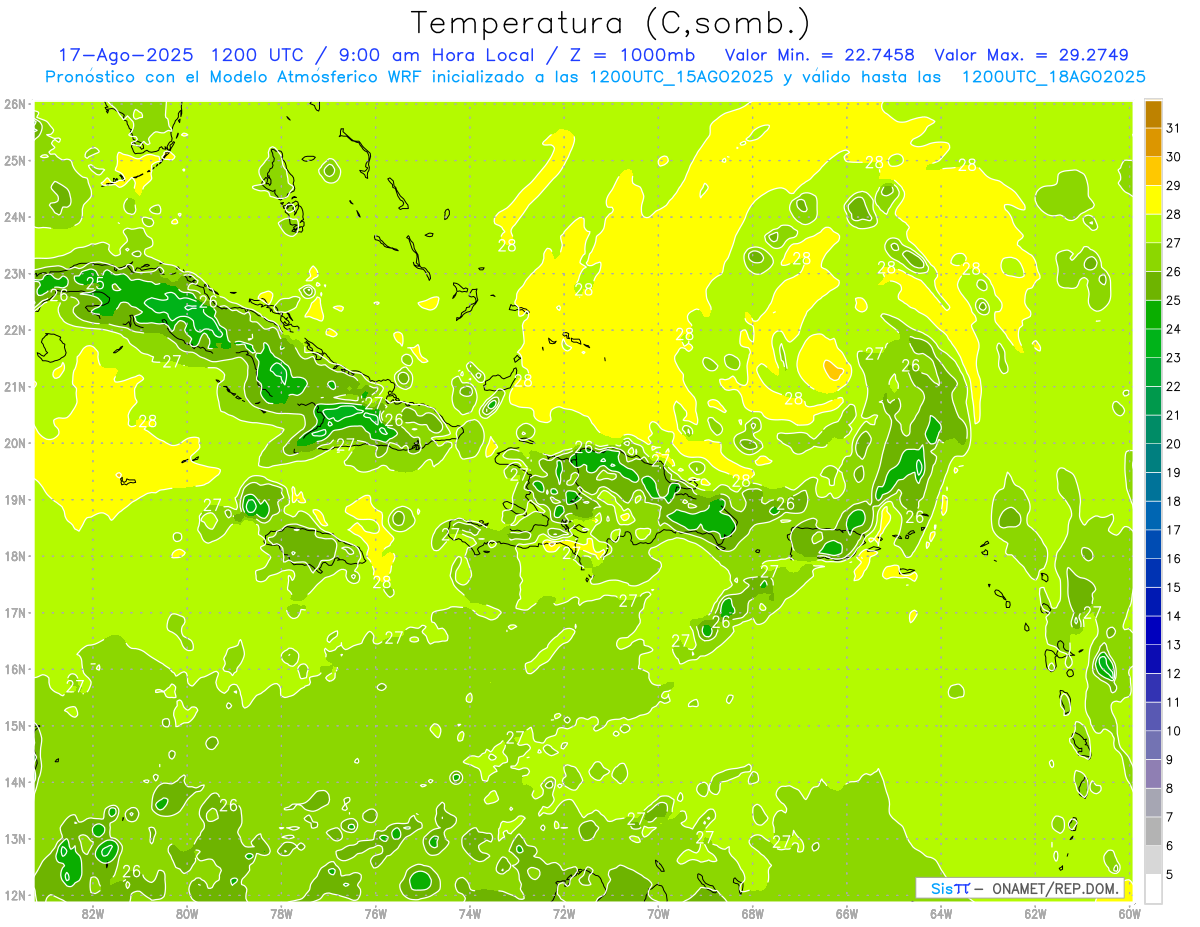Image resolution: width=1200 pixels, height=927 pixels.
Task: Pick the brown-orange legend swatch above 31
Action: click(1153, 114)
